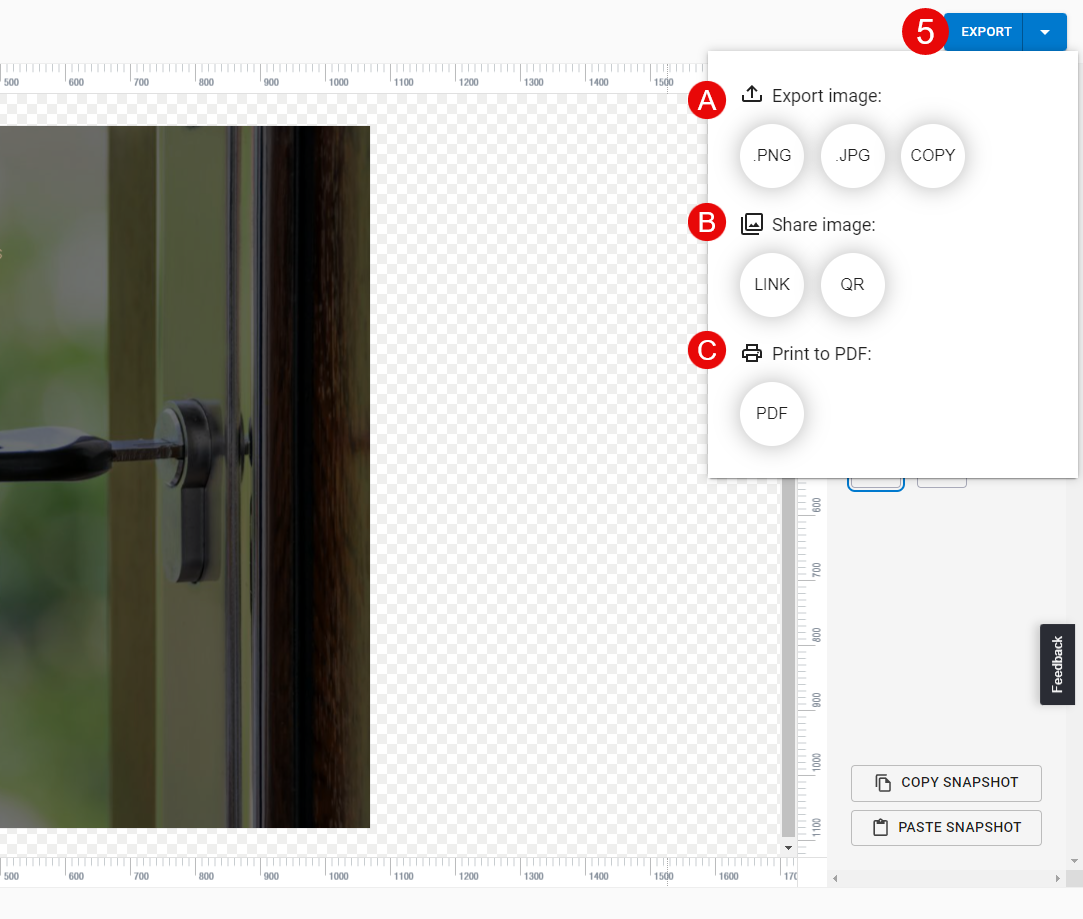Click COPY SNAPSHOT button
The image size is (1083, 919).
coord(946,783)
